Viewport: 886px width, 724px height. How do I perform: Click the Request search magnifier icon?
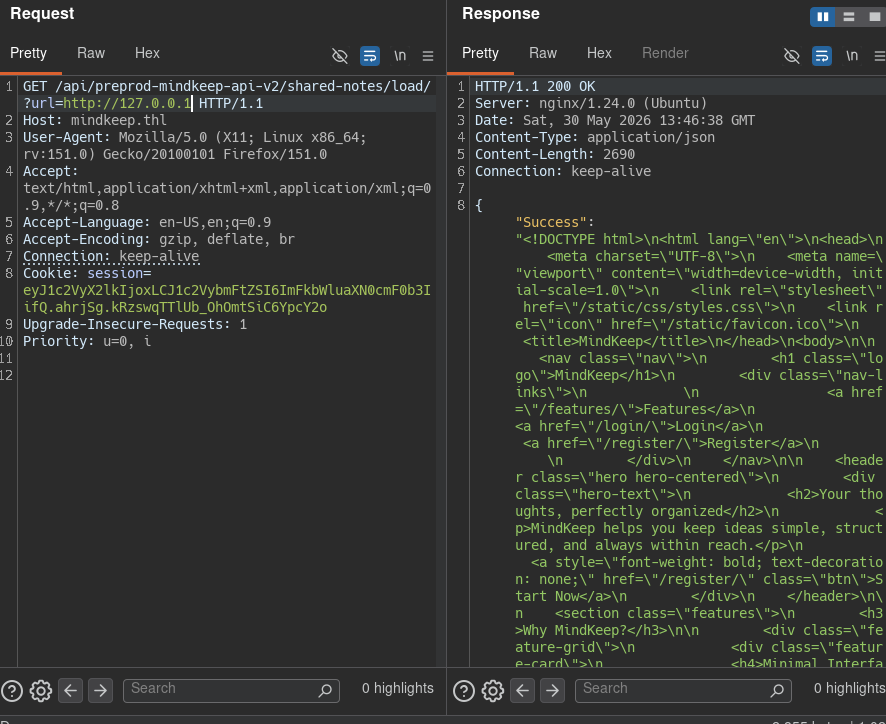coord(325,690)
